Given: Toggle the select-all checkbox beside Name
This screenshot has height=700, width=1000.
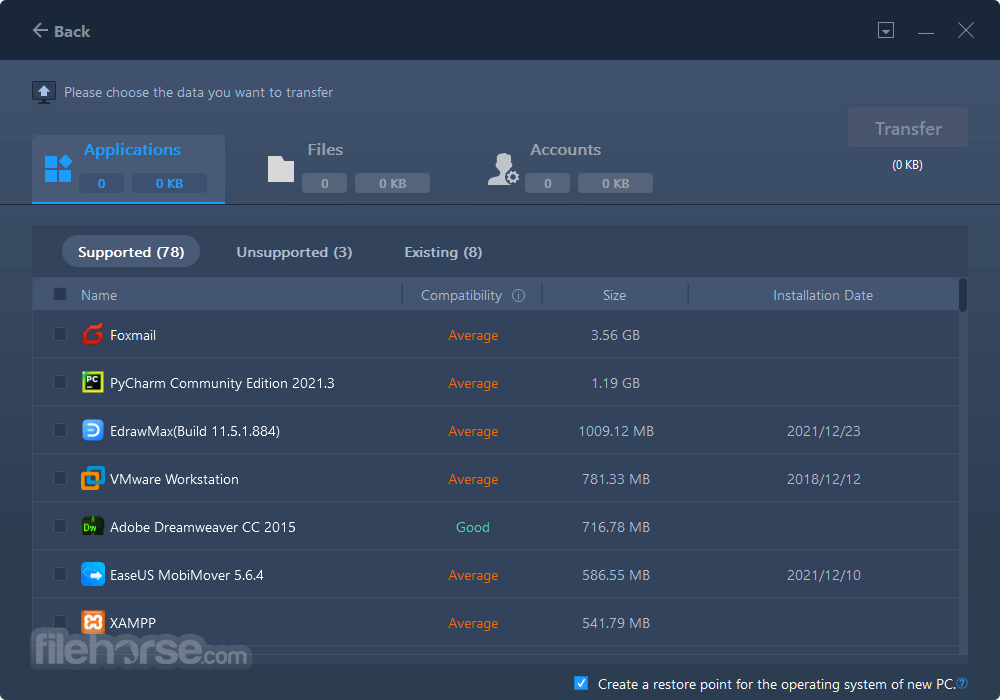Looking at the screenshot, I should (x=60, y=295).
